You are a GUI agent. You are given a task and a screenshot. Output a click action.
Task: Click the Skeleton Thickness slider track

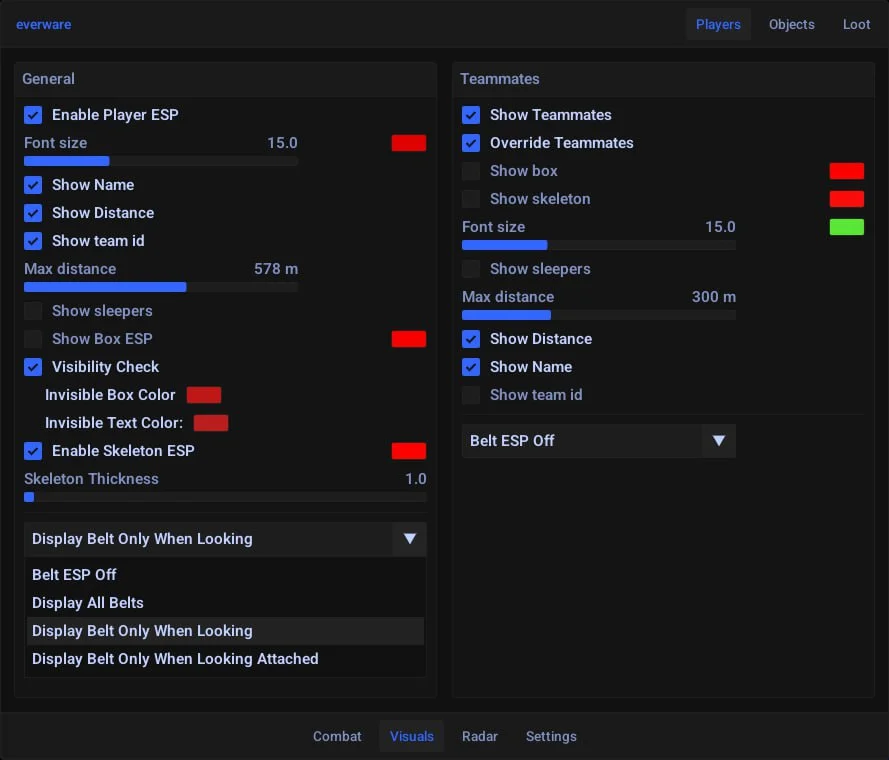225,497
